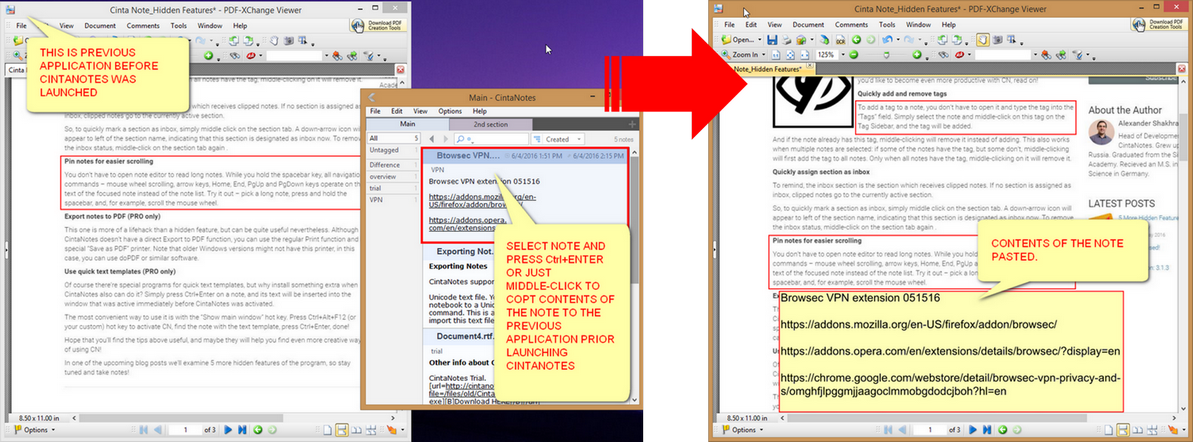
Task: Open Comments menu in right PDF-XChange window
Action: click(x=851, y=24)
